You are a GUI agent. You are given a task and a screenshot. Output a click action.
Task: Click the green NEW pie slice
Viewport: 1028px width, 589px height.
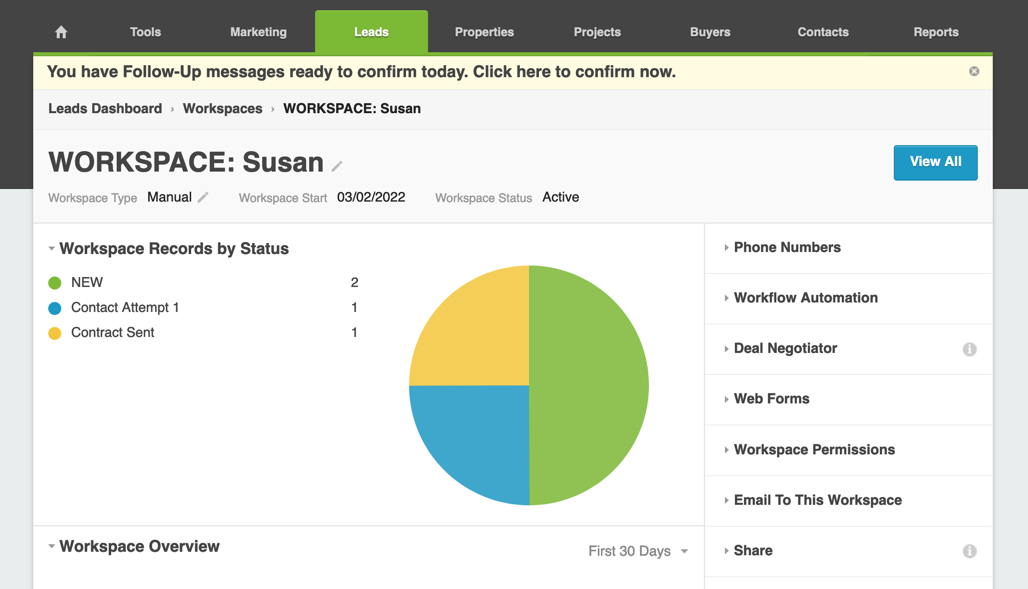pyautogui.click(x=590, y=385)
